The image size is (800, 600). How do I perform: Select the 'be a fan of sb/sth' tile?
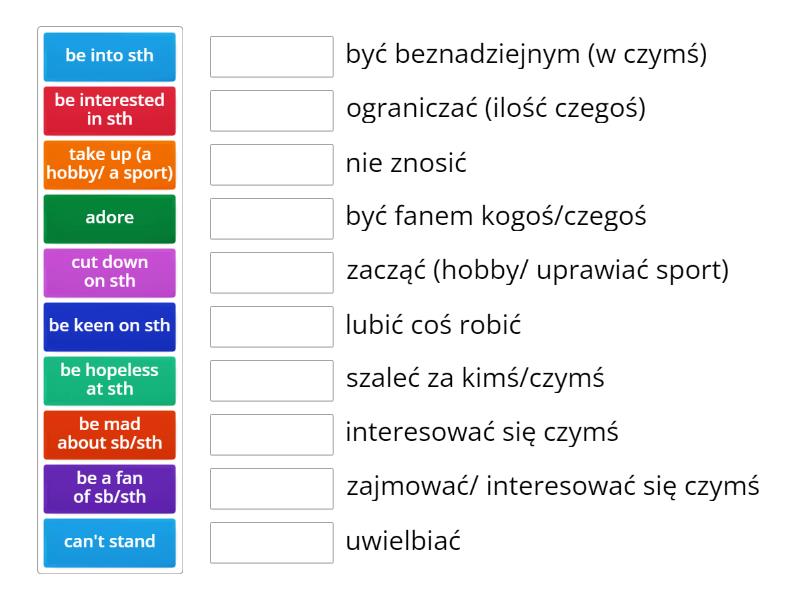click(110, 489)
